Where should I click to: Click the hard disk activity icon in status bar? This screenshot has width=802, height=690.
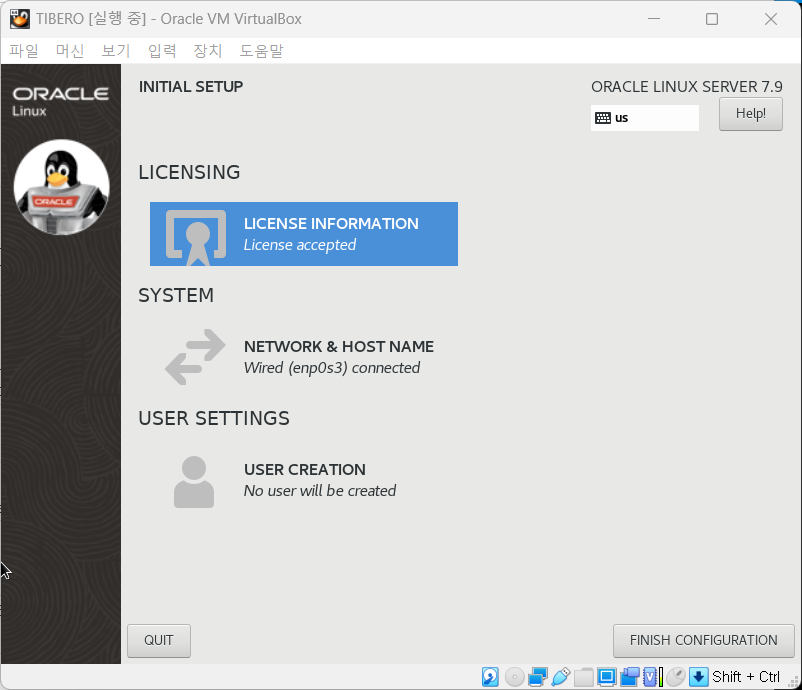click(490, 677)
